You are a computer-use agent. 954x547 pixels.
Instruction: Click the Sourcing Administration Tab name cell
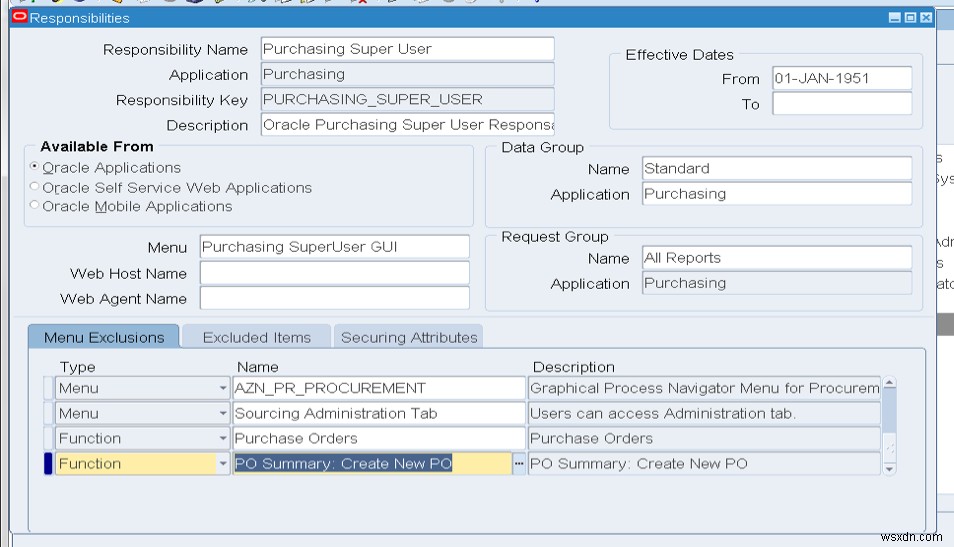[x=379, y=414]
